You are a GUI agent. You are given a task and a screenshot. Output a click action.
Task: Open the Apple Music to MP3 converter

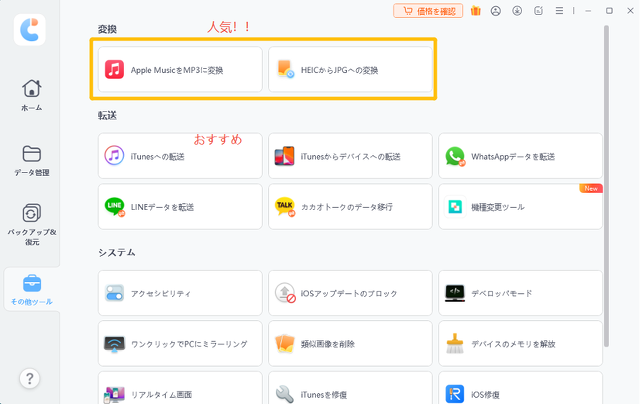(x=180, y=69)
